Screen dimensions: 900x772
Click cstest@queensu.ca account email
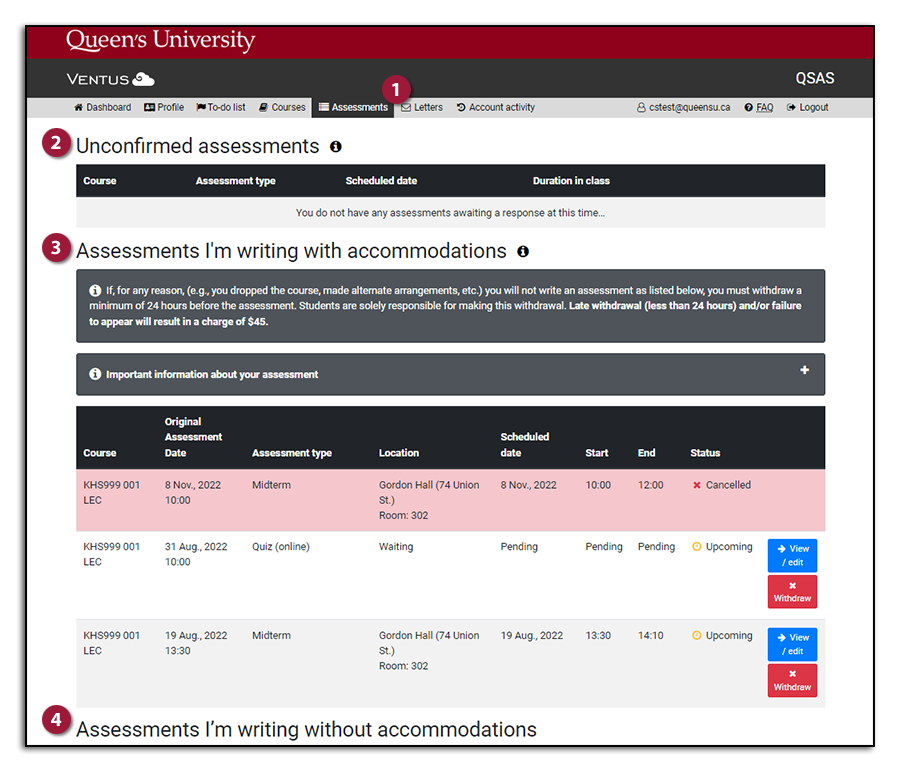click(x=684, y=108)
